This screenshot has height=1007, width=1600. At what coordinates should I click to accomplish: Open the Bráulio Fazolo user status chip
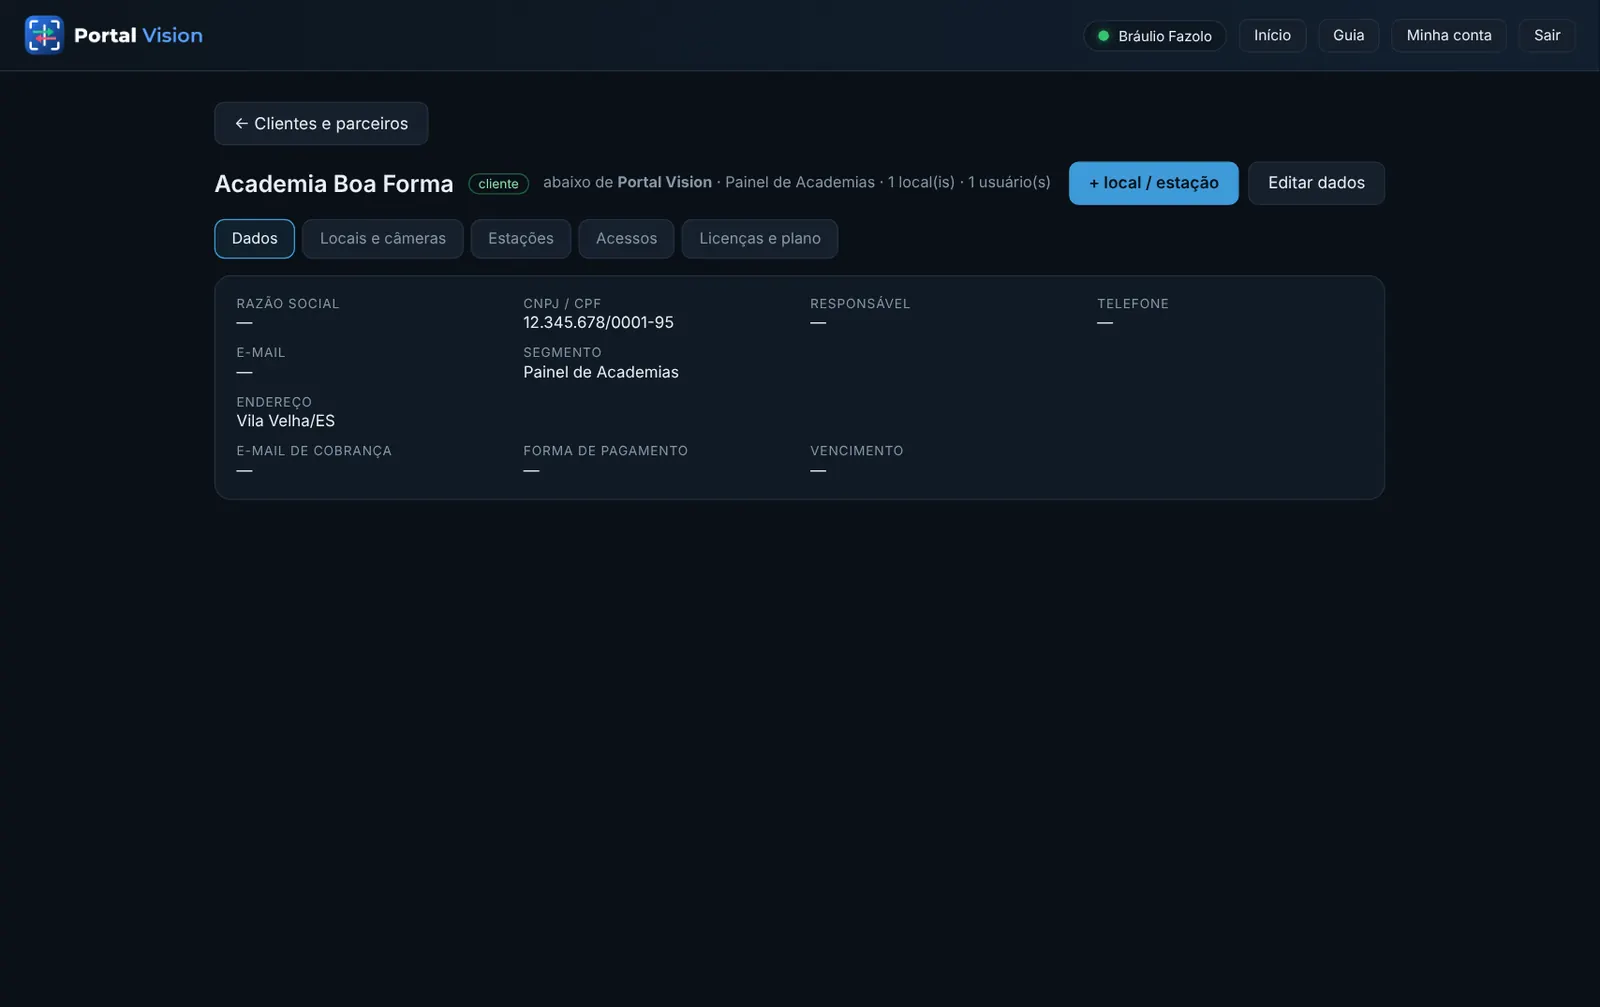click(1155, 36)
